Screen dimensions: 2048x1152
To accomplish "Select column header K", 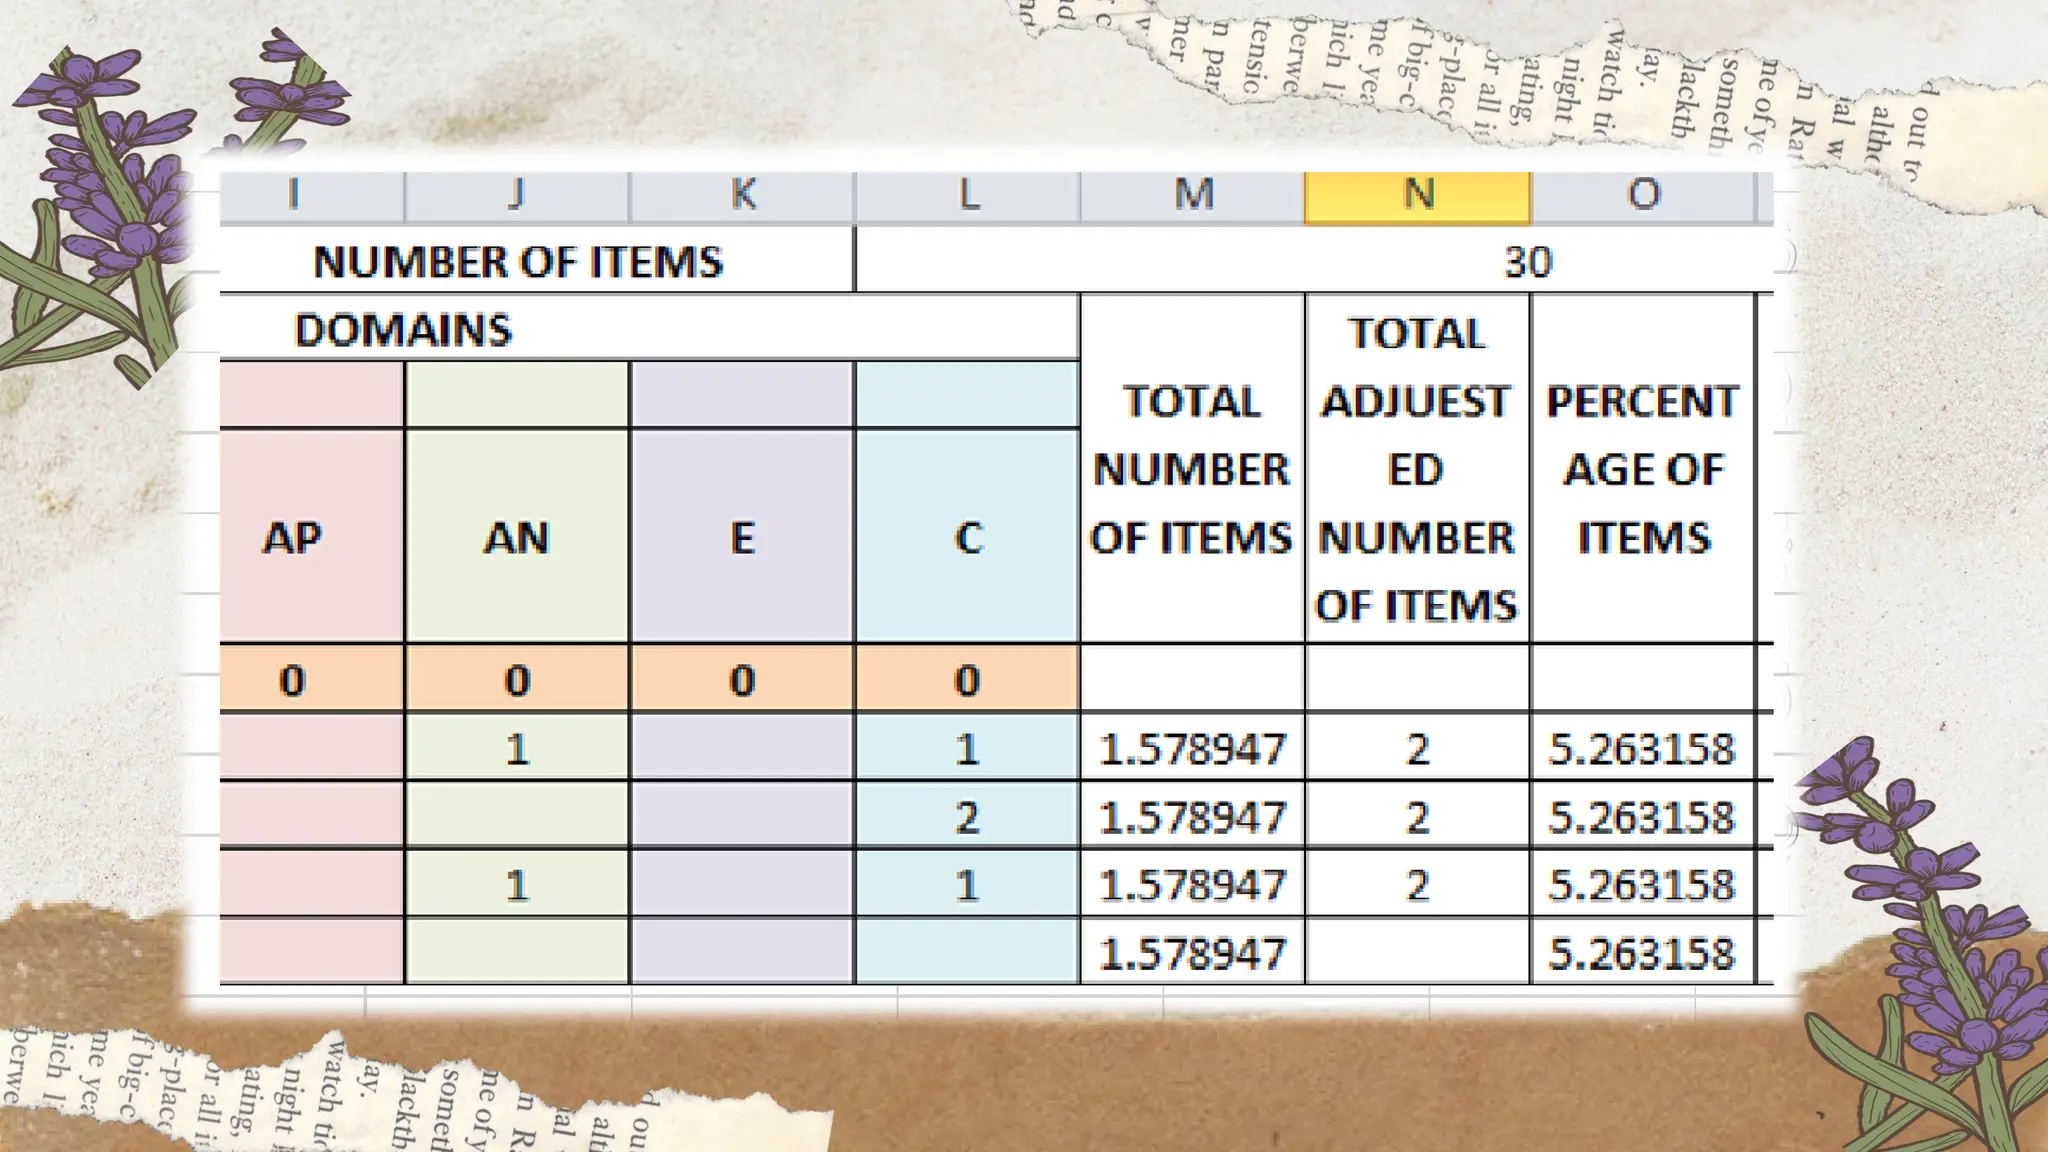I will [x=742, y=195].
